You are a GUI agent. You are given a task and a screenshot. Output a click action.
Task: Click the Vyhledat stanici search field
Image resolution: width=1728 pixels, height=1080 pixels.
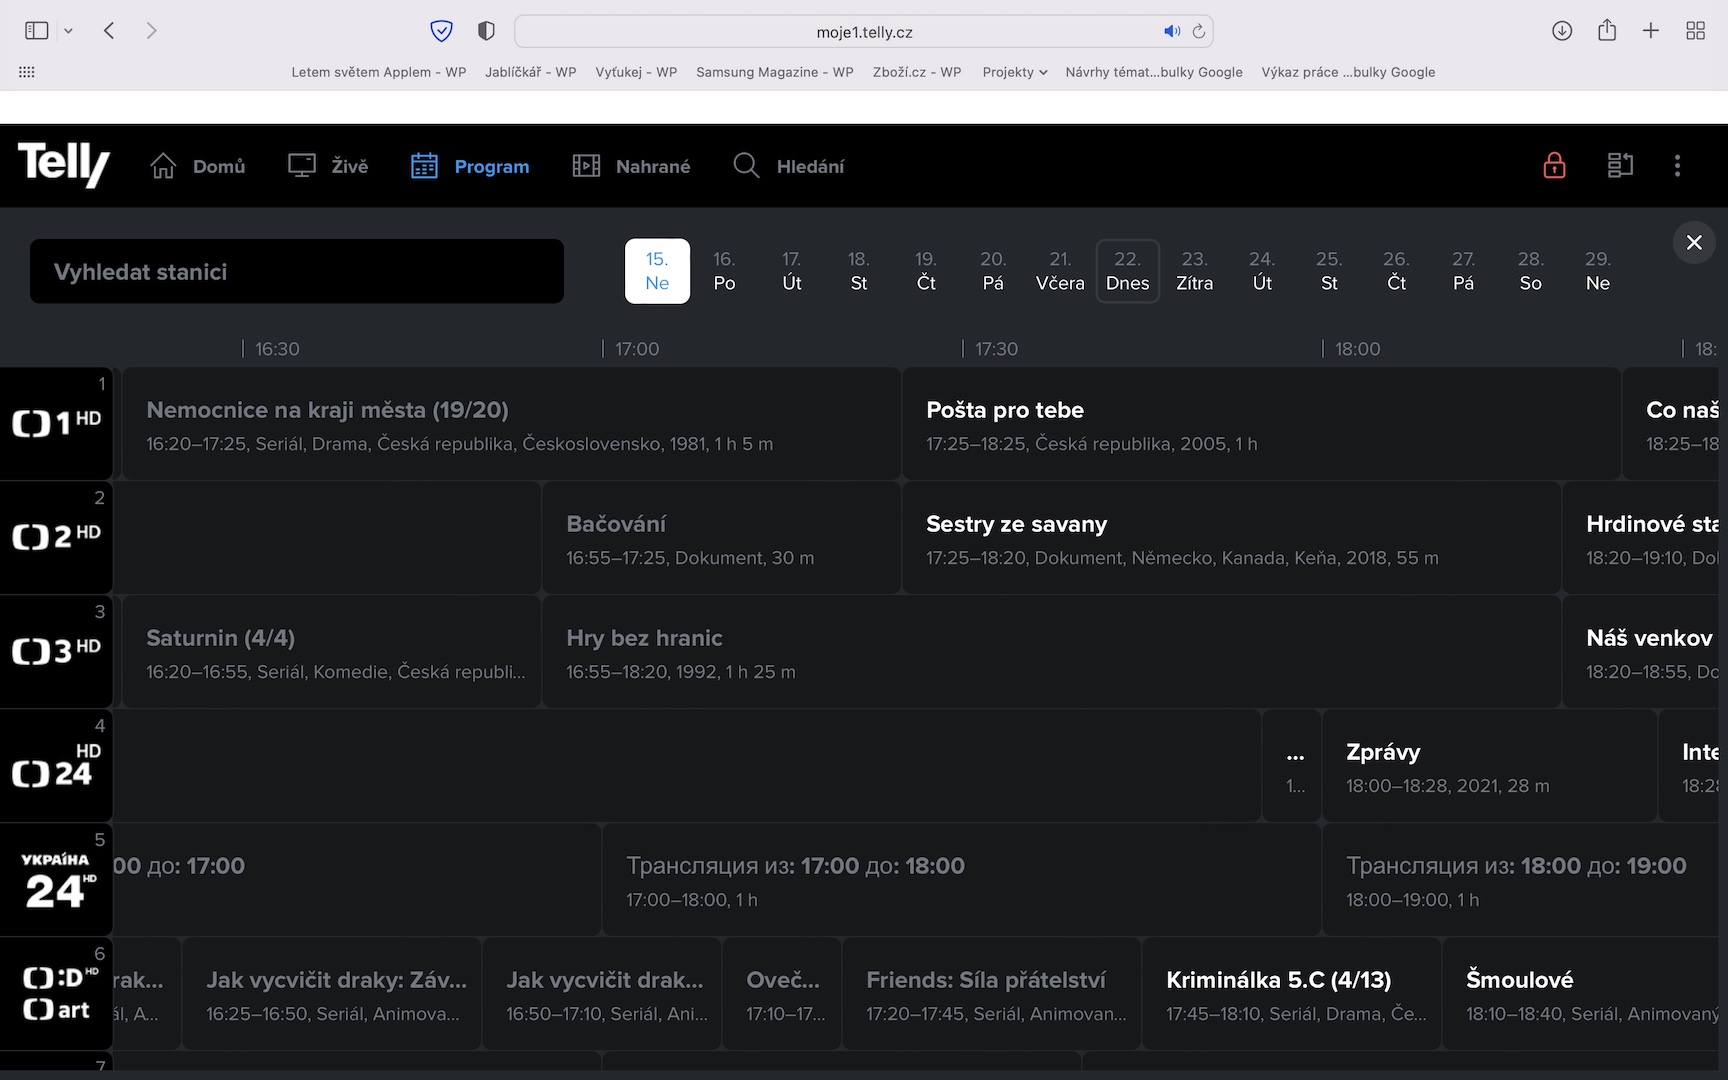(297, 272)
